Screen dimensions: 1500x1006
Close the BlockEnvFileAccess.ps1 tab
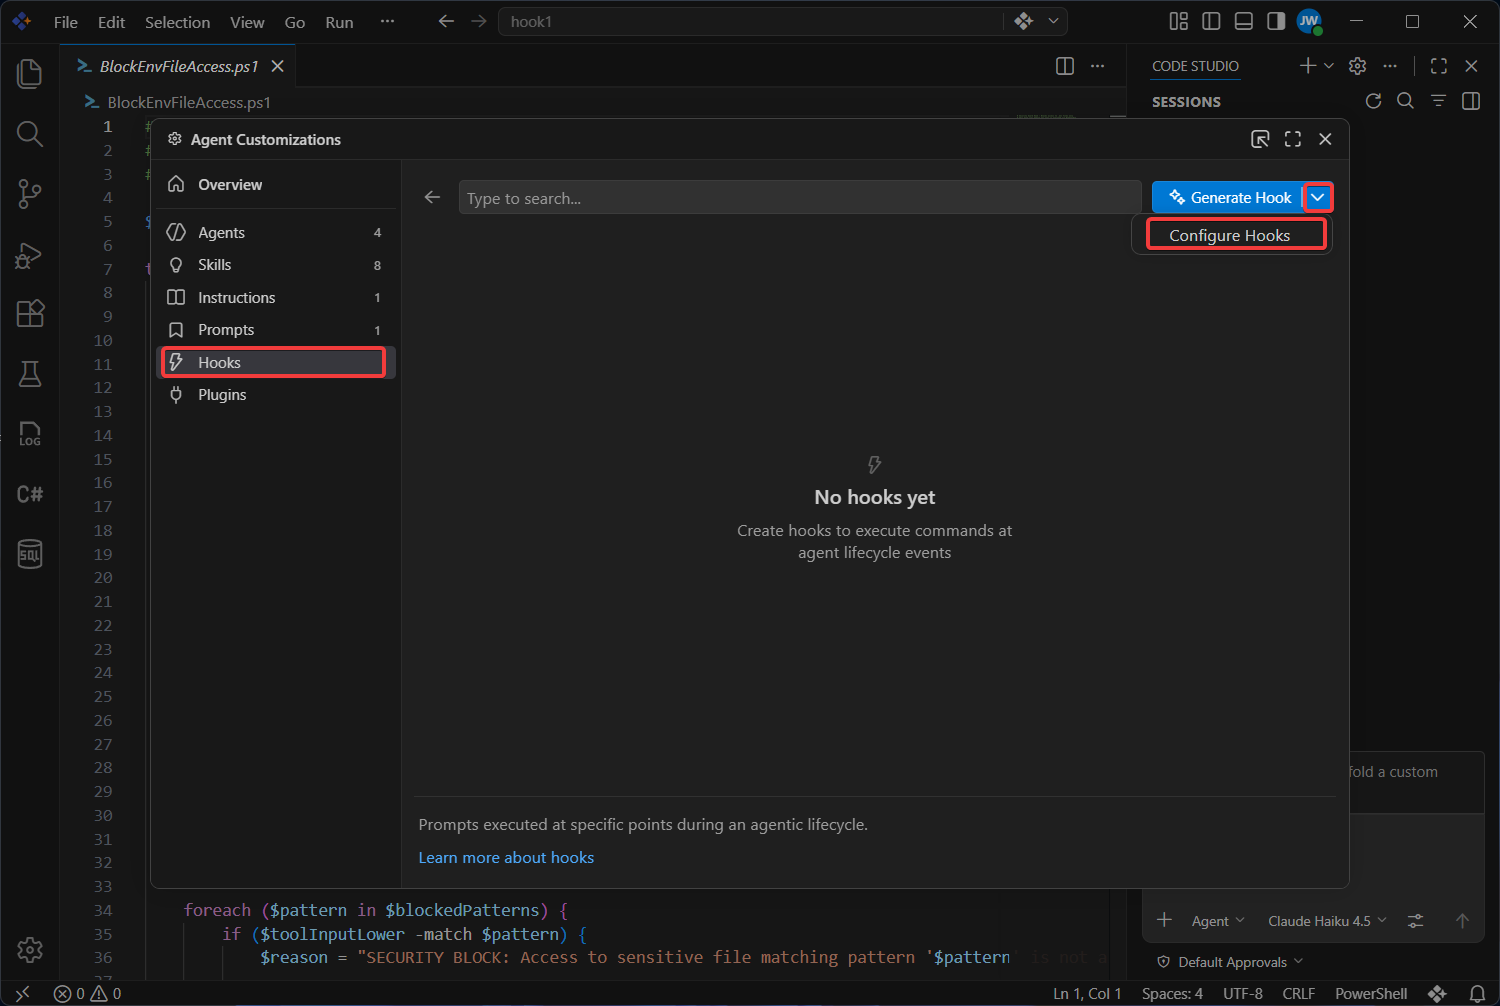[x=277, y=66]
